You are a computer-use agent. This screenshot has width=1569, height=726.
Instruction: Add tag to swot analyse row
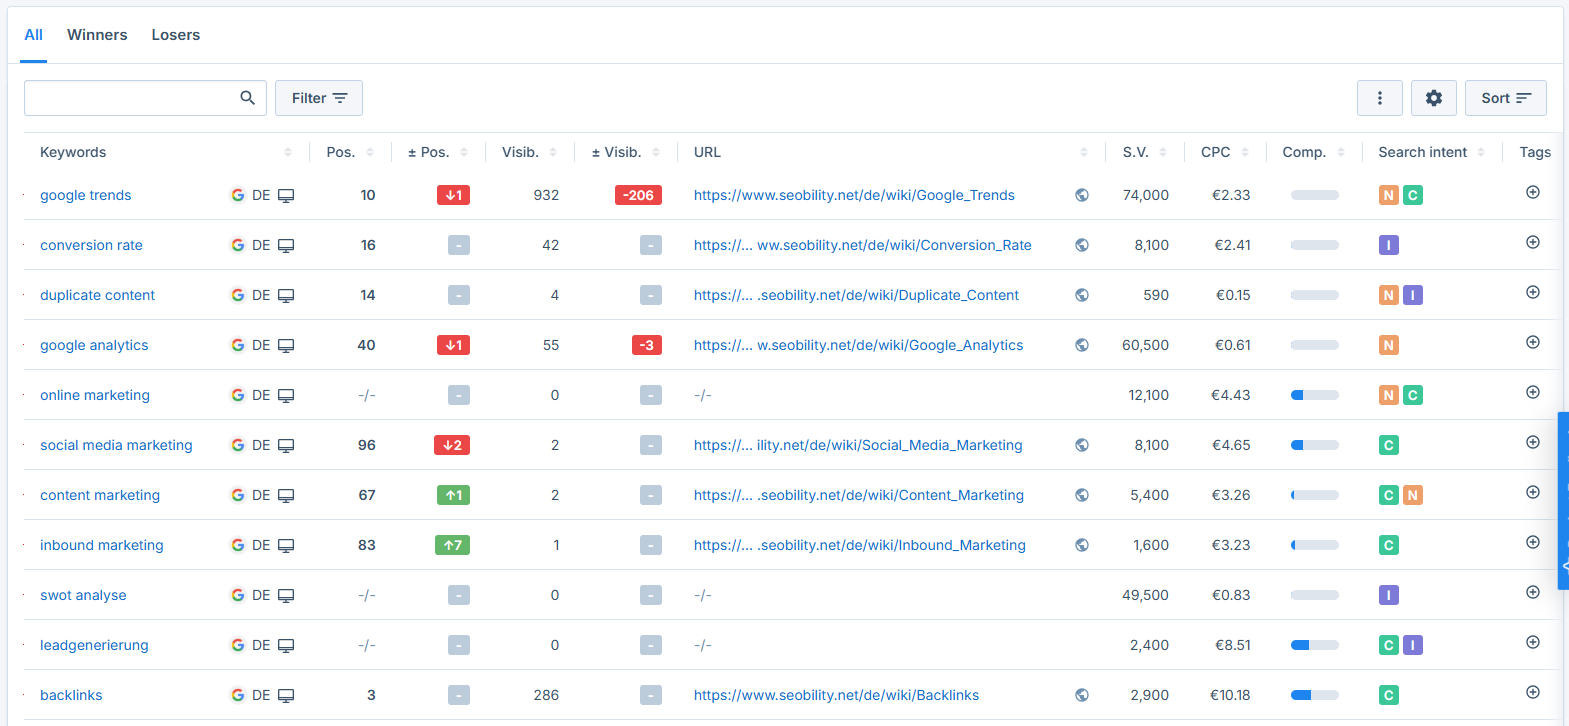pos(1532,592)
